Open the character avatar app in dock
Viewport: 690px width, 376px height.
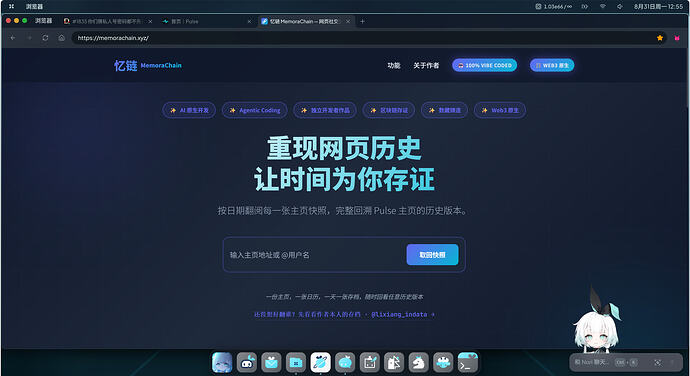click(222, 363)
